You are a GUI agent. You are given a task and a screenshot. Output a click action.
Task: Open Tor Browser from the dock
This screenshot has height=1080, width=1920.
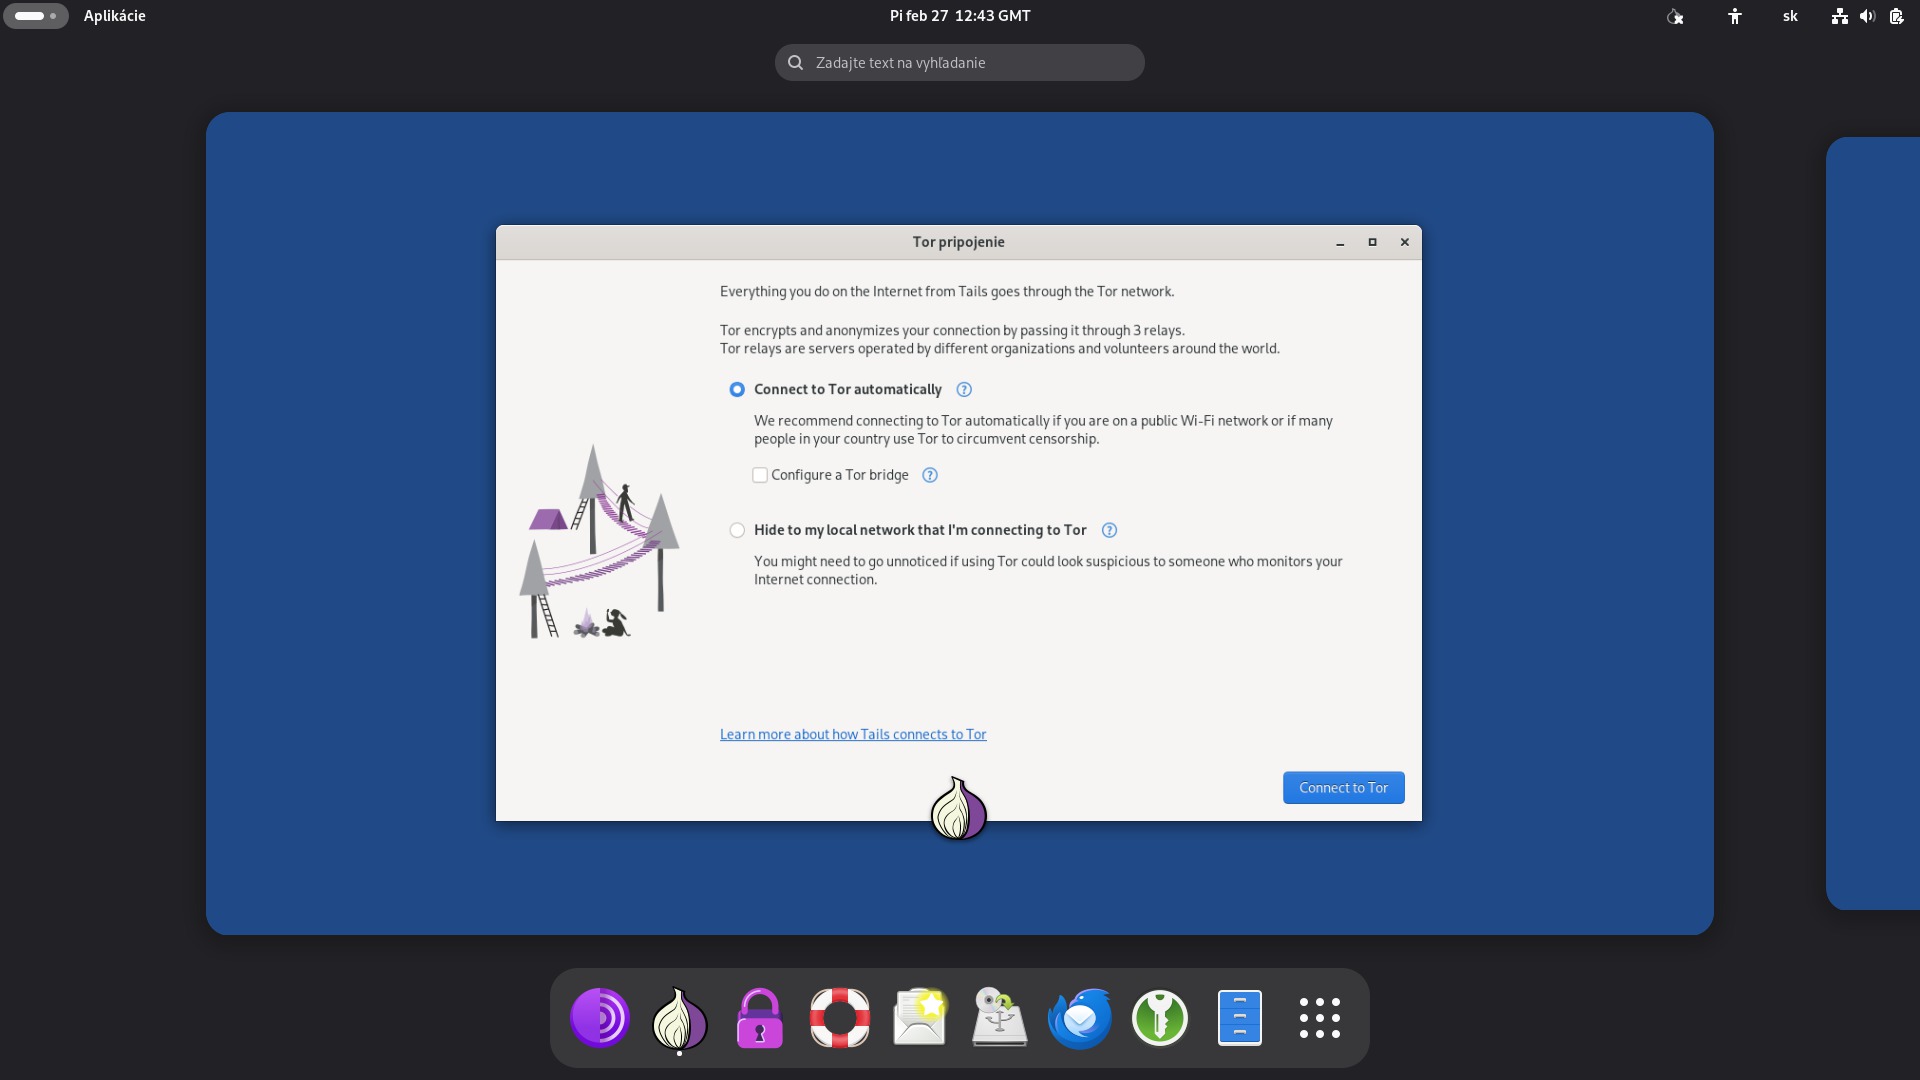[599, 1018]
